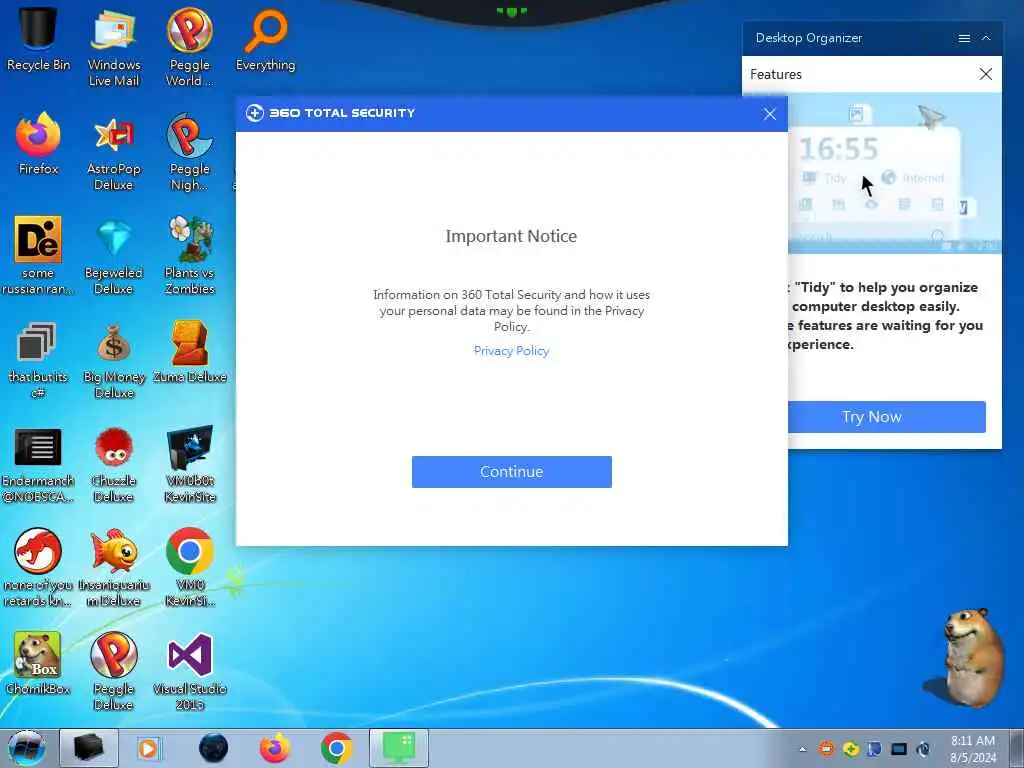
Task: Click the Show desktop strip on taskbar
Action: coord(1019,748)
